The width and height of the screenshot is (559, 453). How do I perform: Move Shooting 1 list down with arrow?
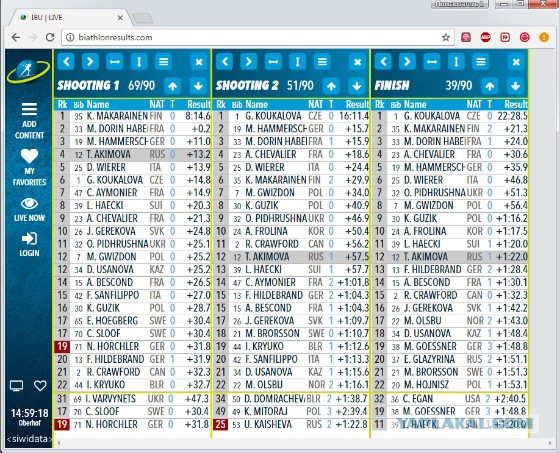(198, 86)
